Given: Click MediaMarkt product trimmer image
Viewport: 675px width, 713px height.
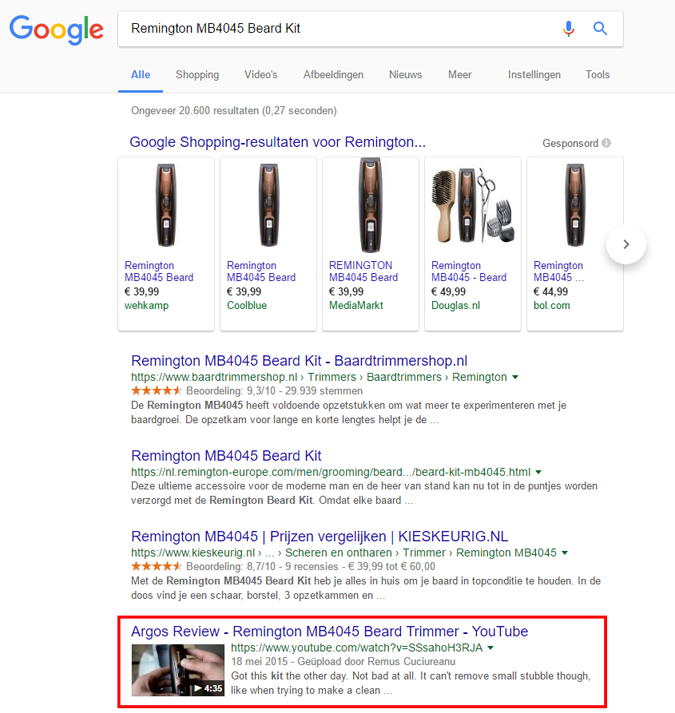Looking at the screenshot, I should 371,205.
